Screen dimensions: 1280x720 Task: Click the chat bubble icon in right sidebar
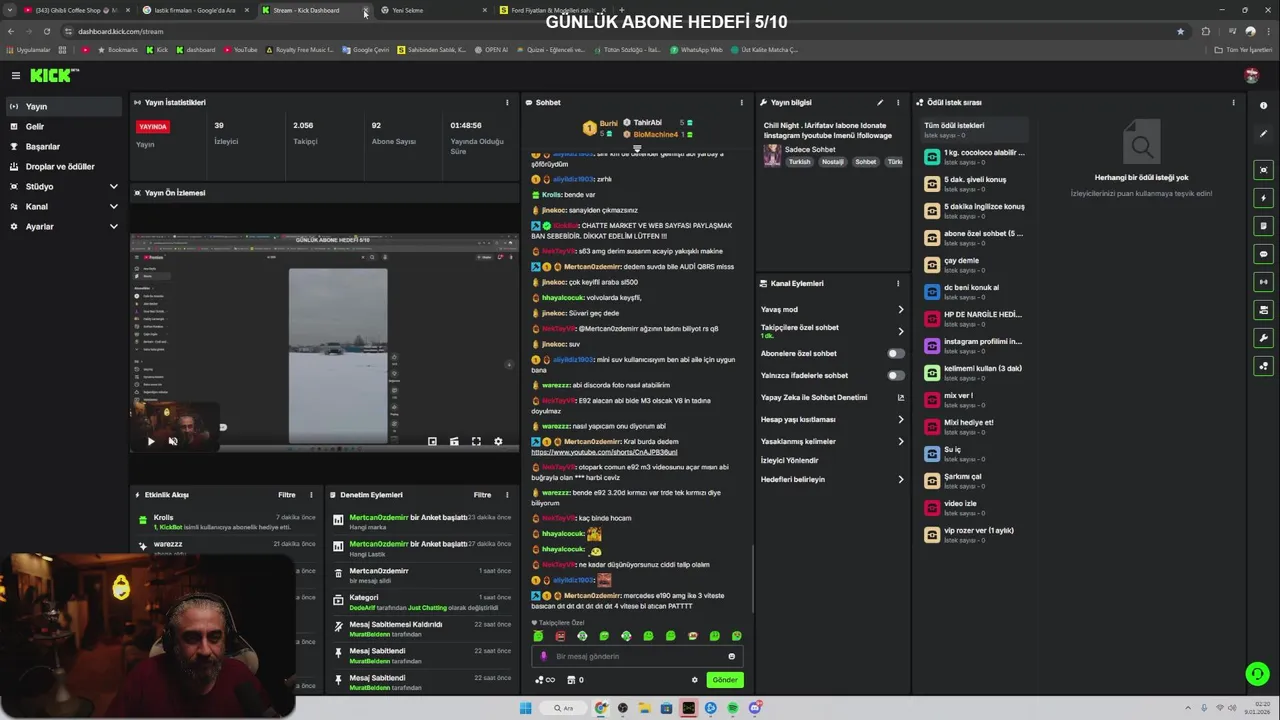coord(1264,254)
